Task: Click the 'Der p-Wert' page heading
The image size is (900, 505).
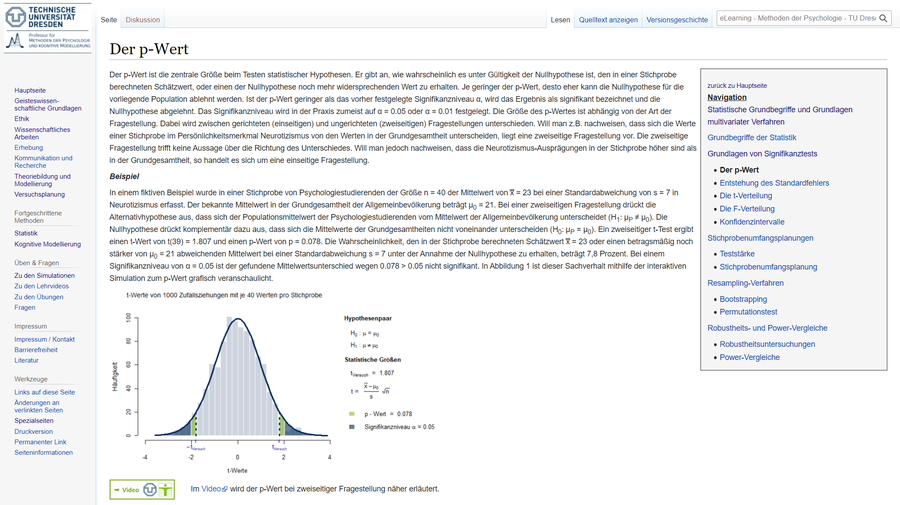Action: (x=149, y=49)
